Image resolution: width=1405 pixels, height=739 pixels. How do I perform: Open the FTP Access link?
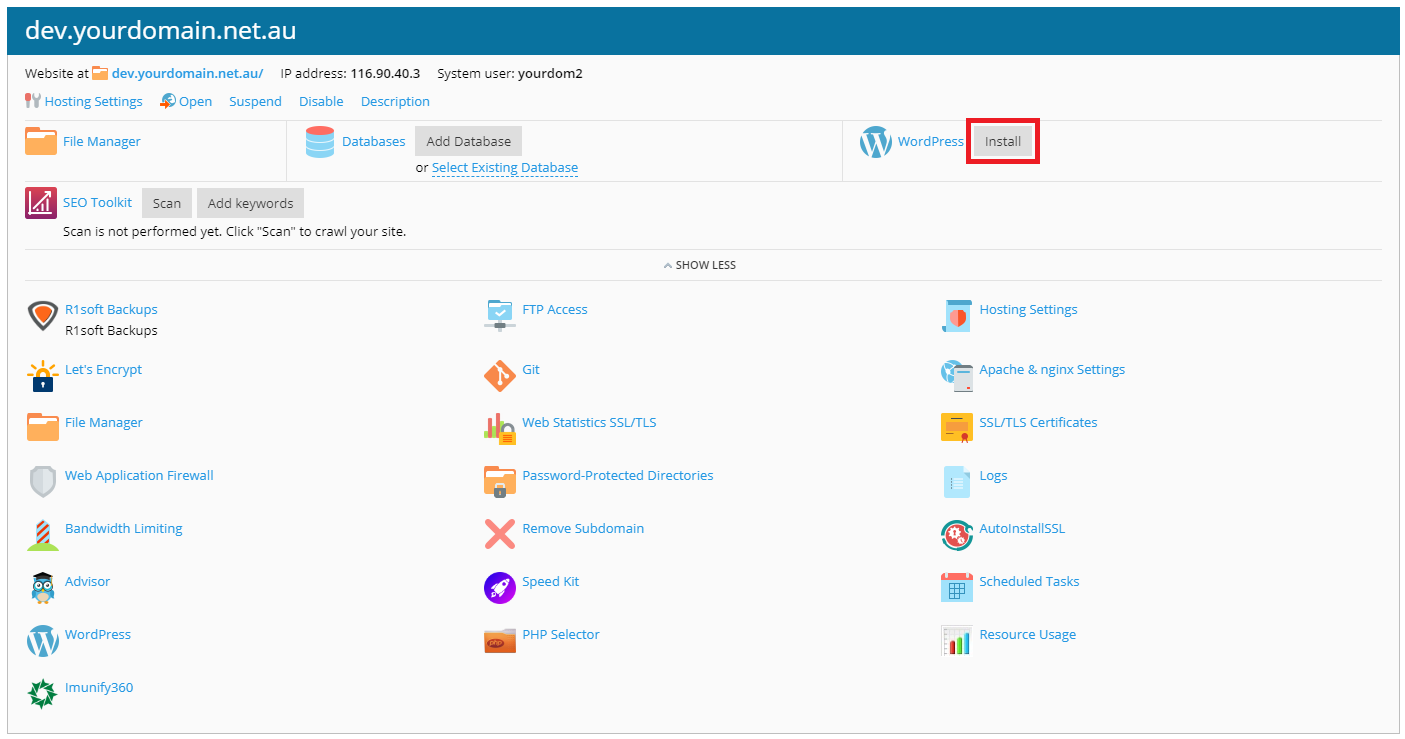tap(555, 309)
